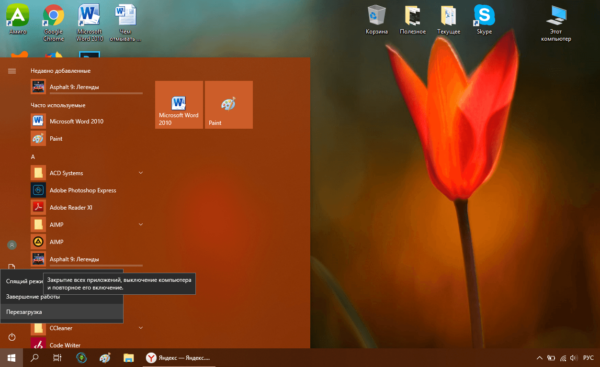Open the Paint pinned tile
Screen dimensions: 600x367
click(229, 104)
